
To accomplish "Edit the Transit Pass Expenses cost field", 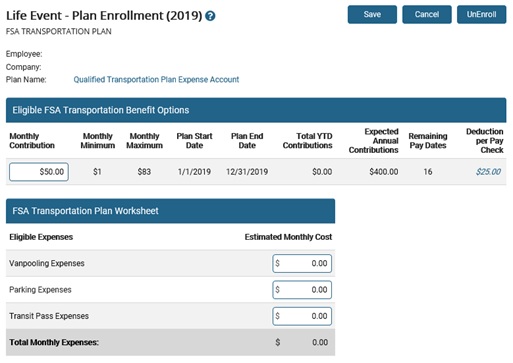I will coord(302,316).
